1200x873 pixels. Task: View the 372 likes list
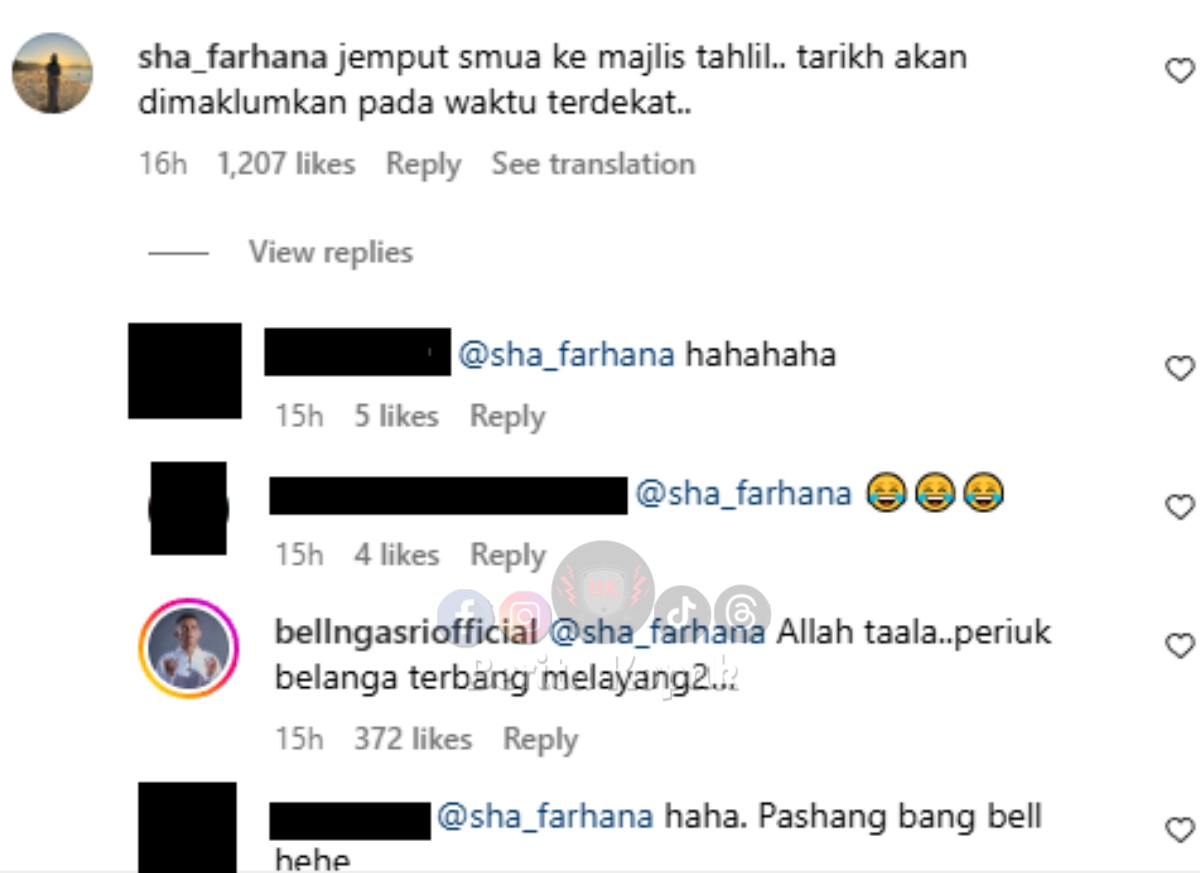(x=412, y=740)
